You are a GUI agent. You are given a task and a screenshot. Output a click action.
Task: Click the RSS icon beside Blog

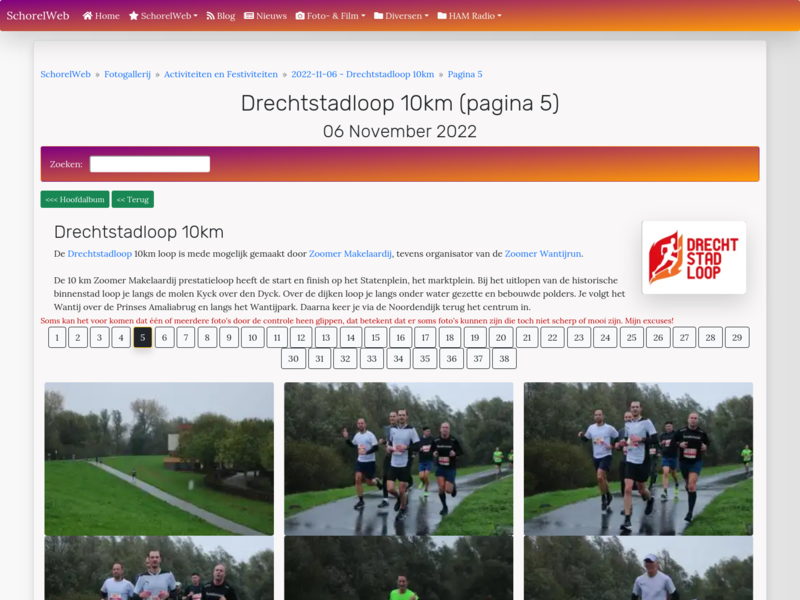210,16
